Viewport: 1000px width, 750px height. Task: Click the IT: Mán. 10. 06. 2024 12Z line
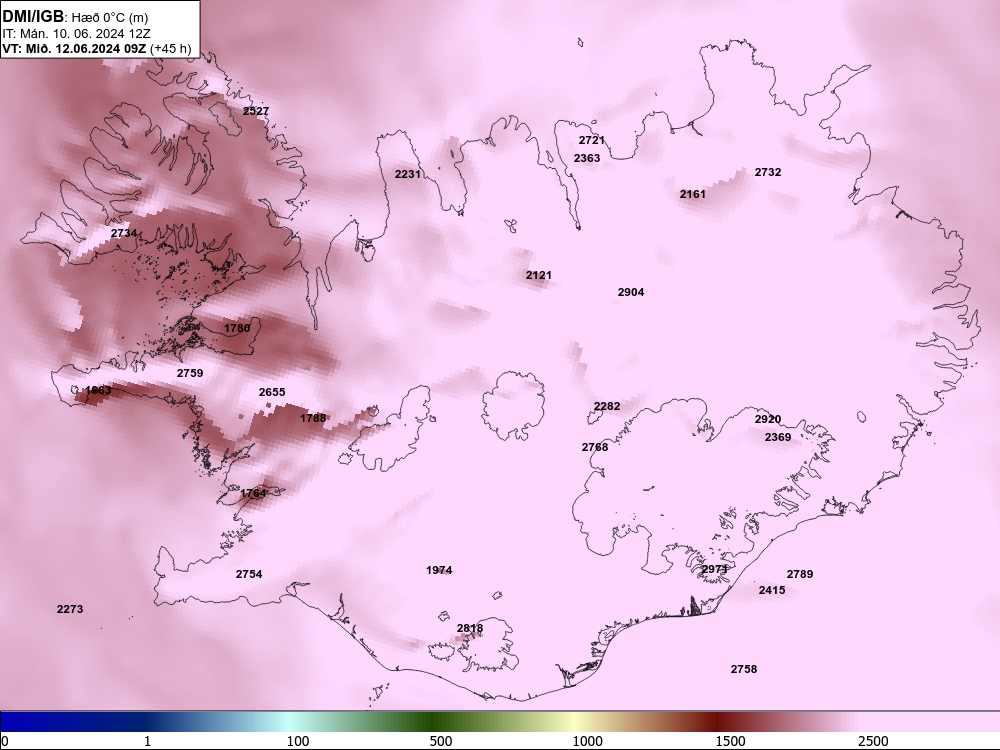coord(76,33)
